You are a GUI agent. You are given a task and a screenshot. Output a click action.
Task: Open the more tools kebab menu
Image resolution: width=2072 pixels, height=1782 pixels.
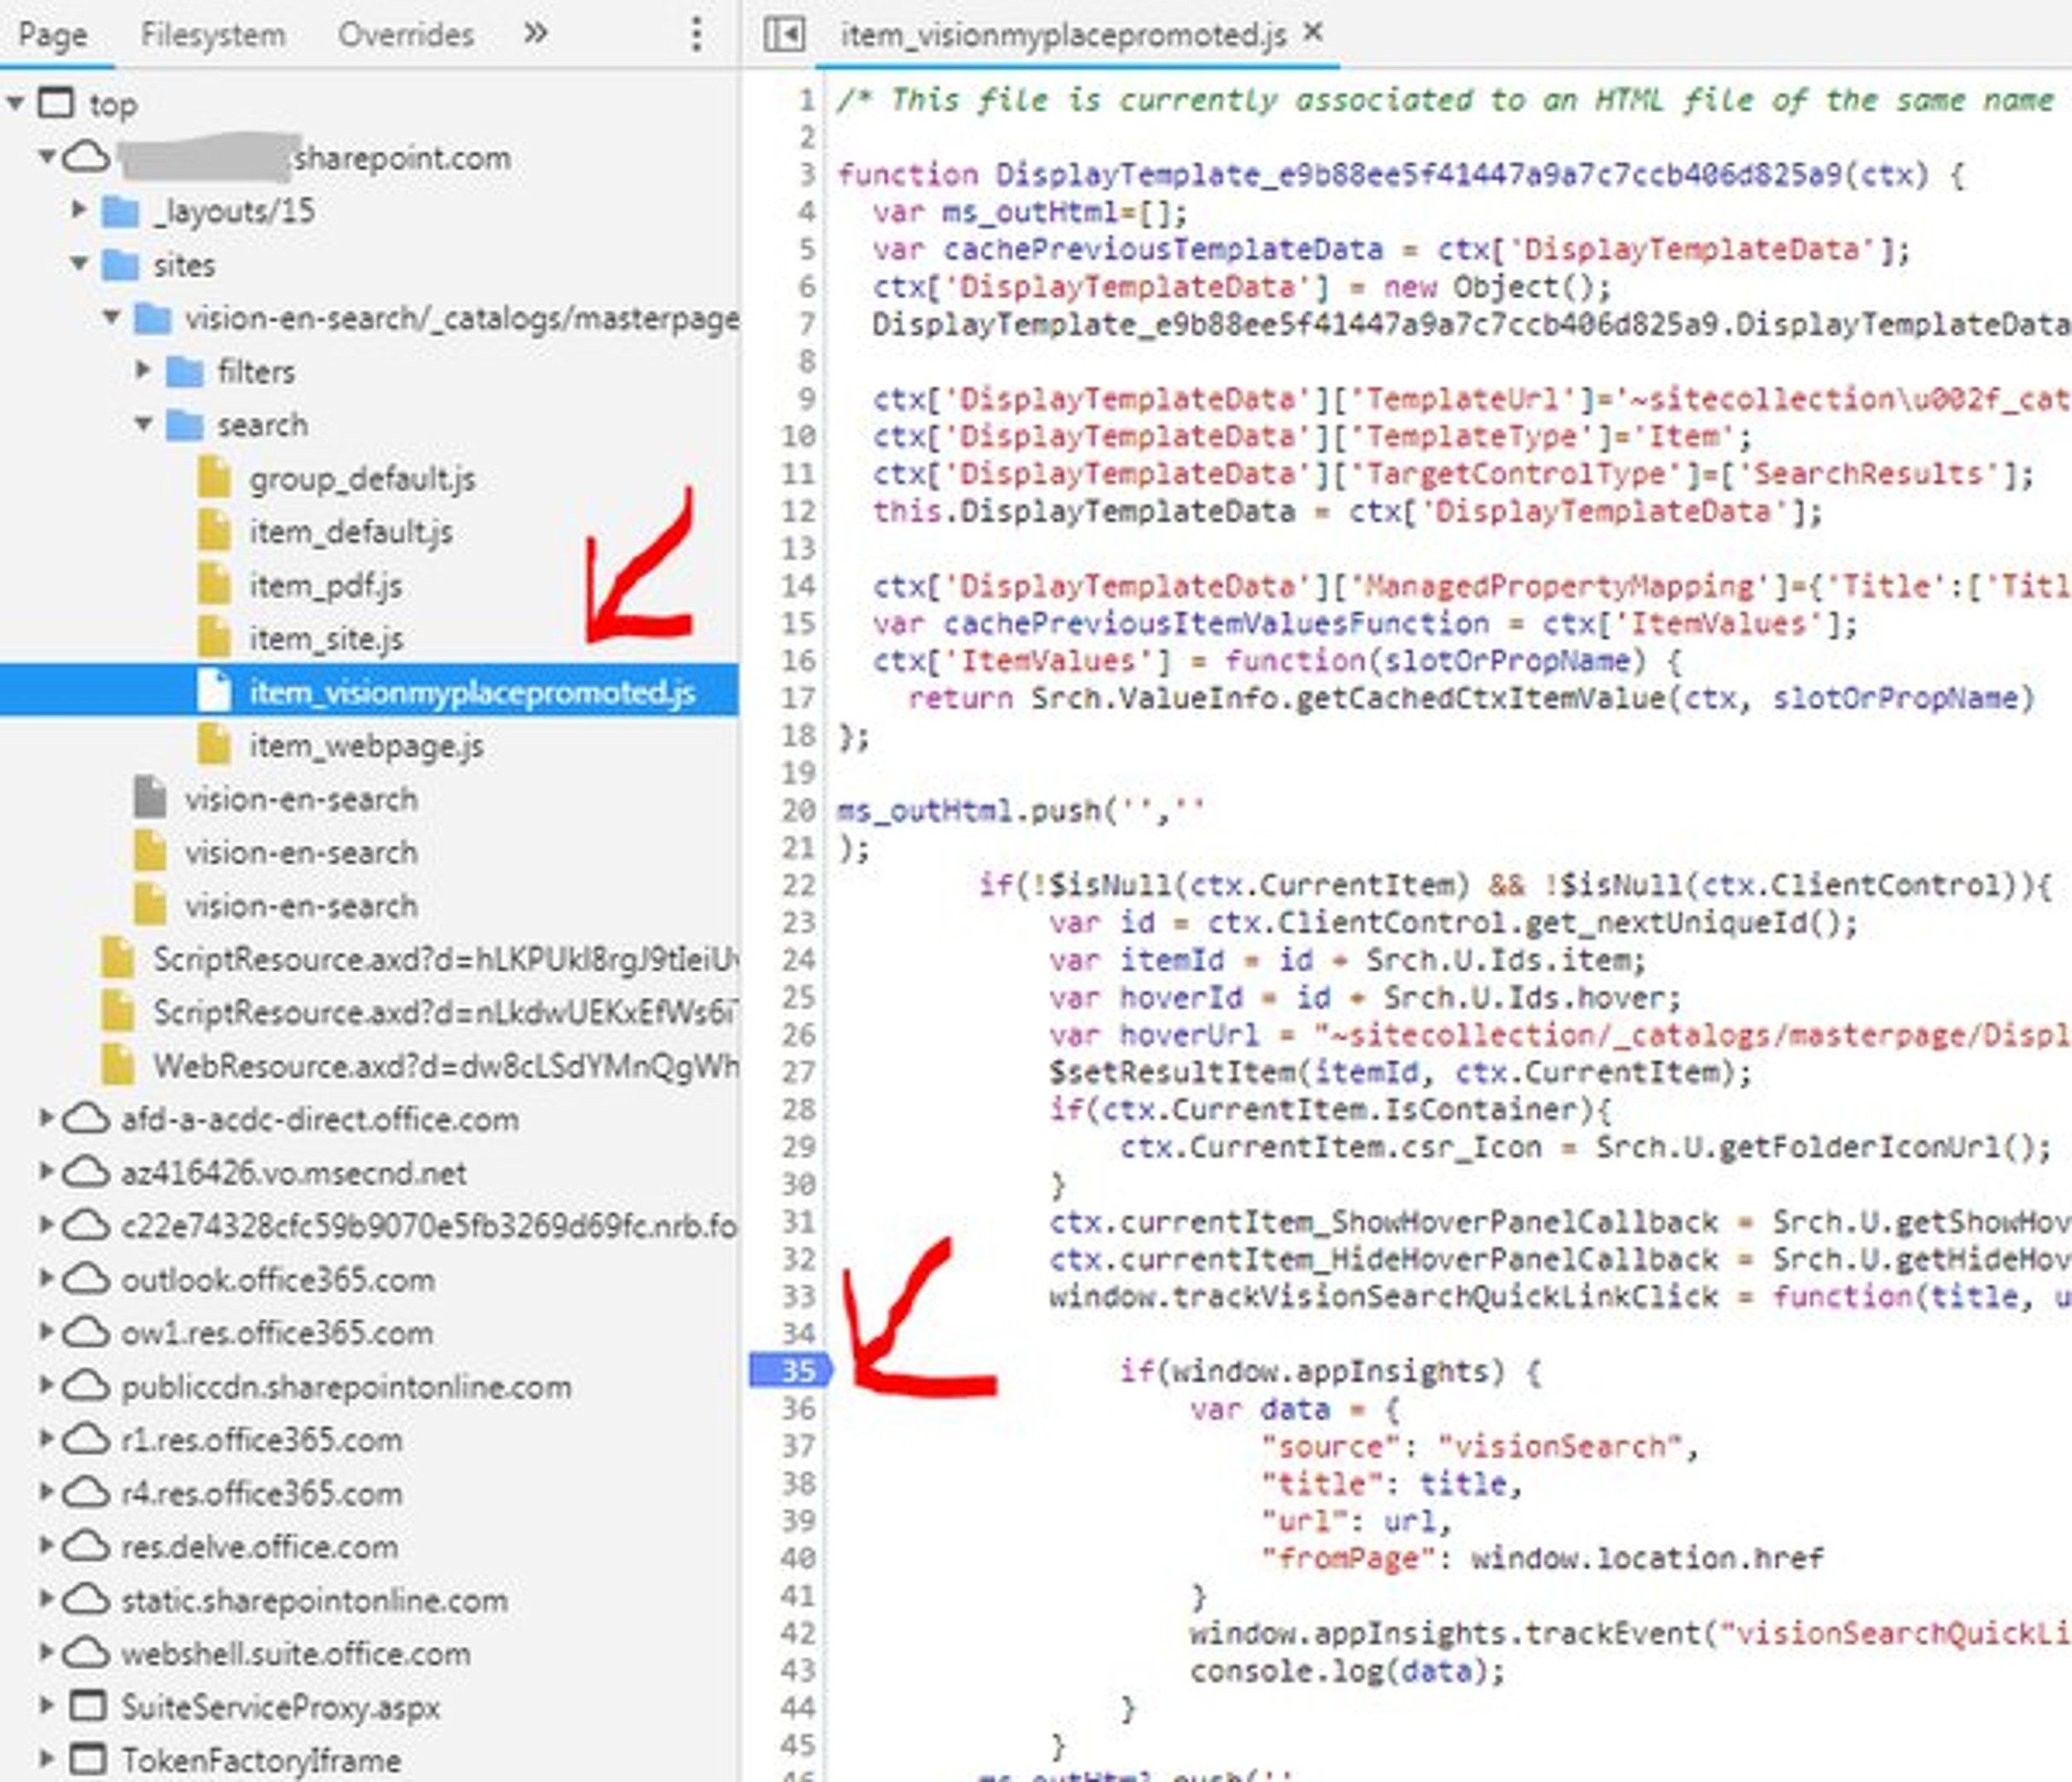(697, 33)
